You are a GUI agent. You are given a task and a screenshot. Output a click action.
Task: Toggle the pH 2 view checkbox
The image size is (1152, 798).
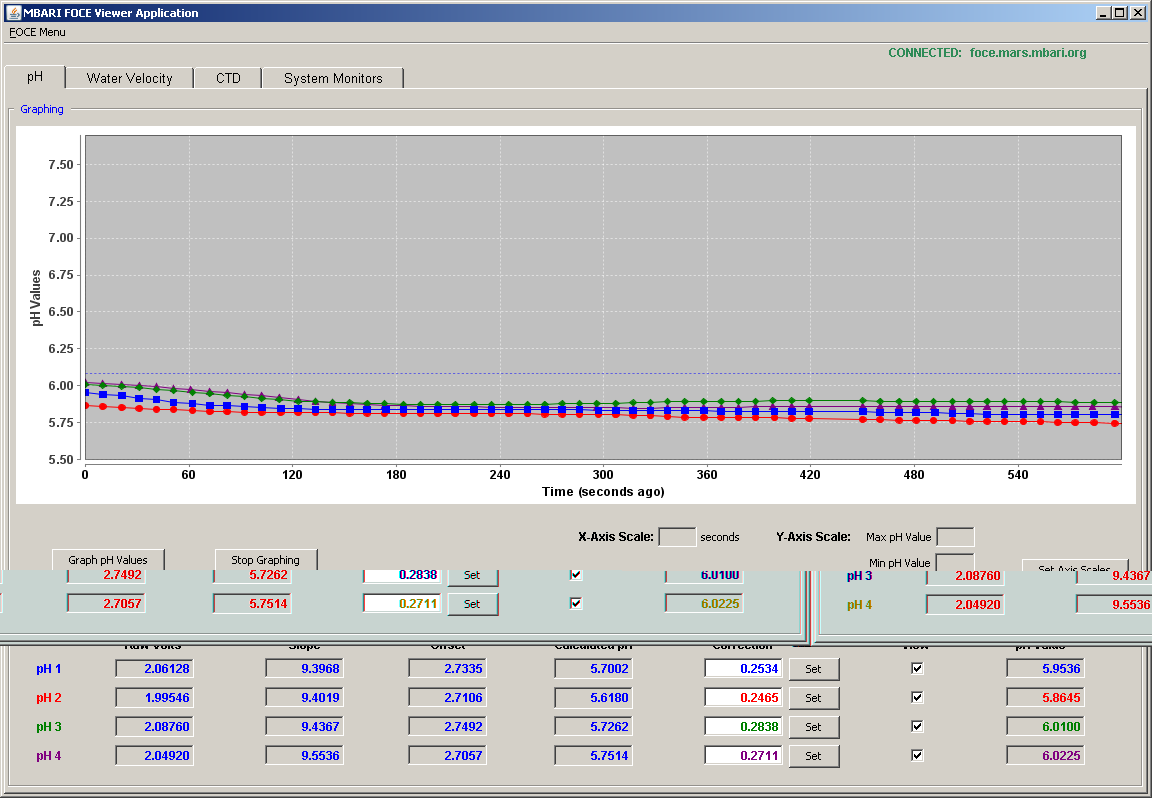[917, 697]
